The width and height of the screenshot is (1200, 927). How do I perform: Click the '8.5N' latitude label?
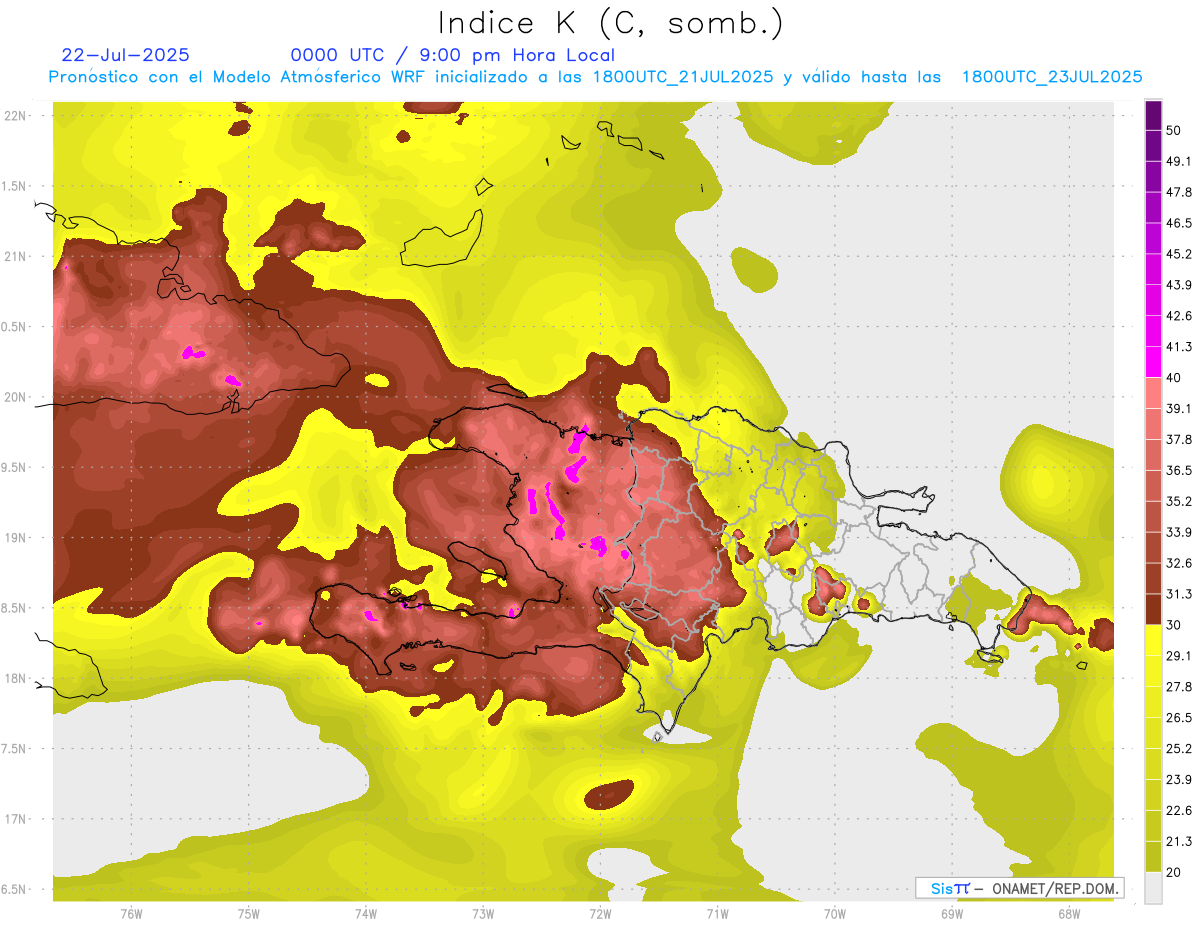pos(15,608)
